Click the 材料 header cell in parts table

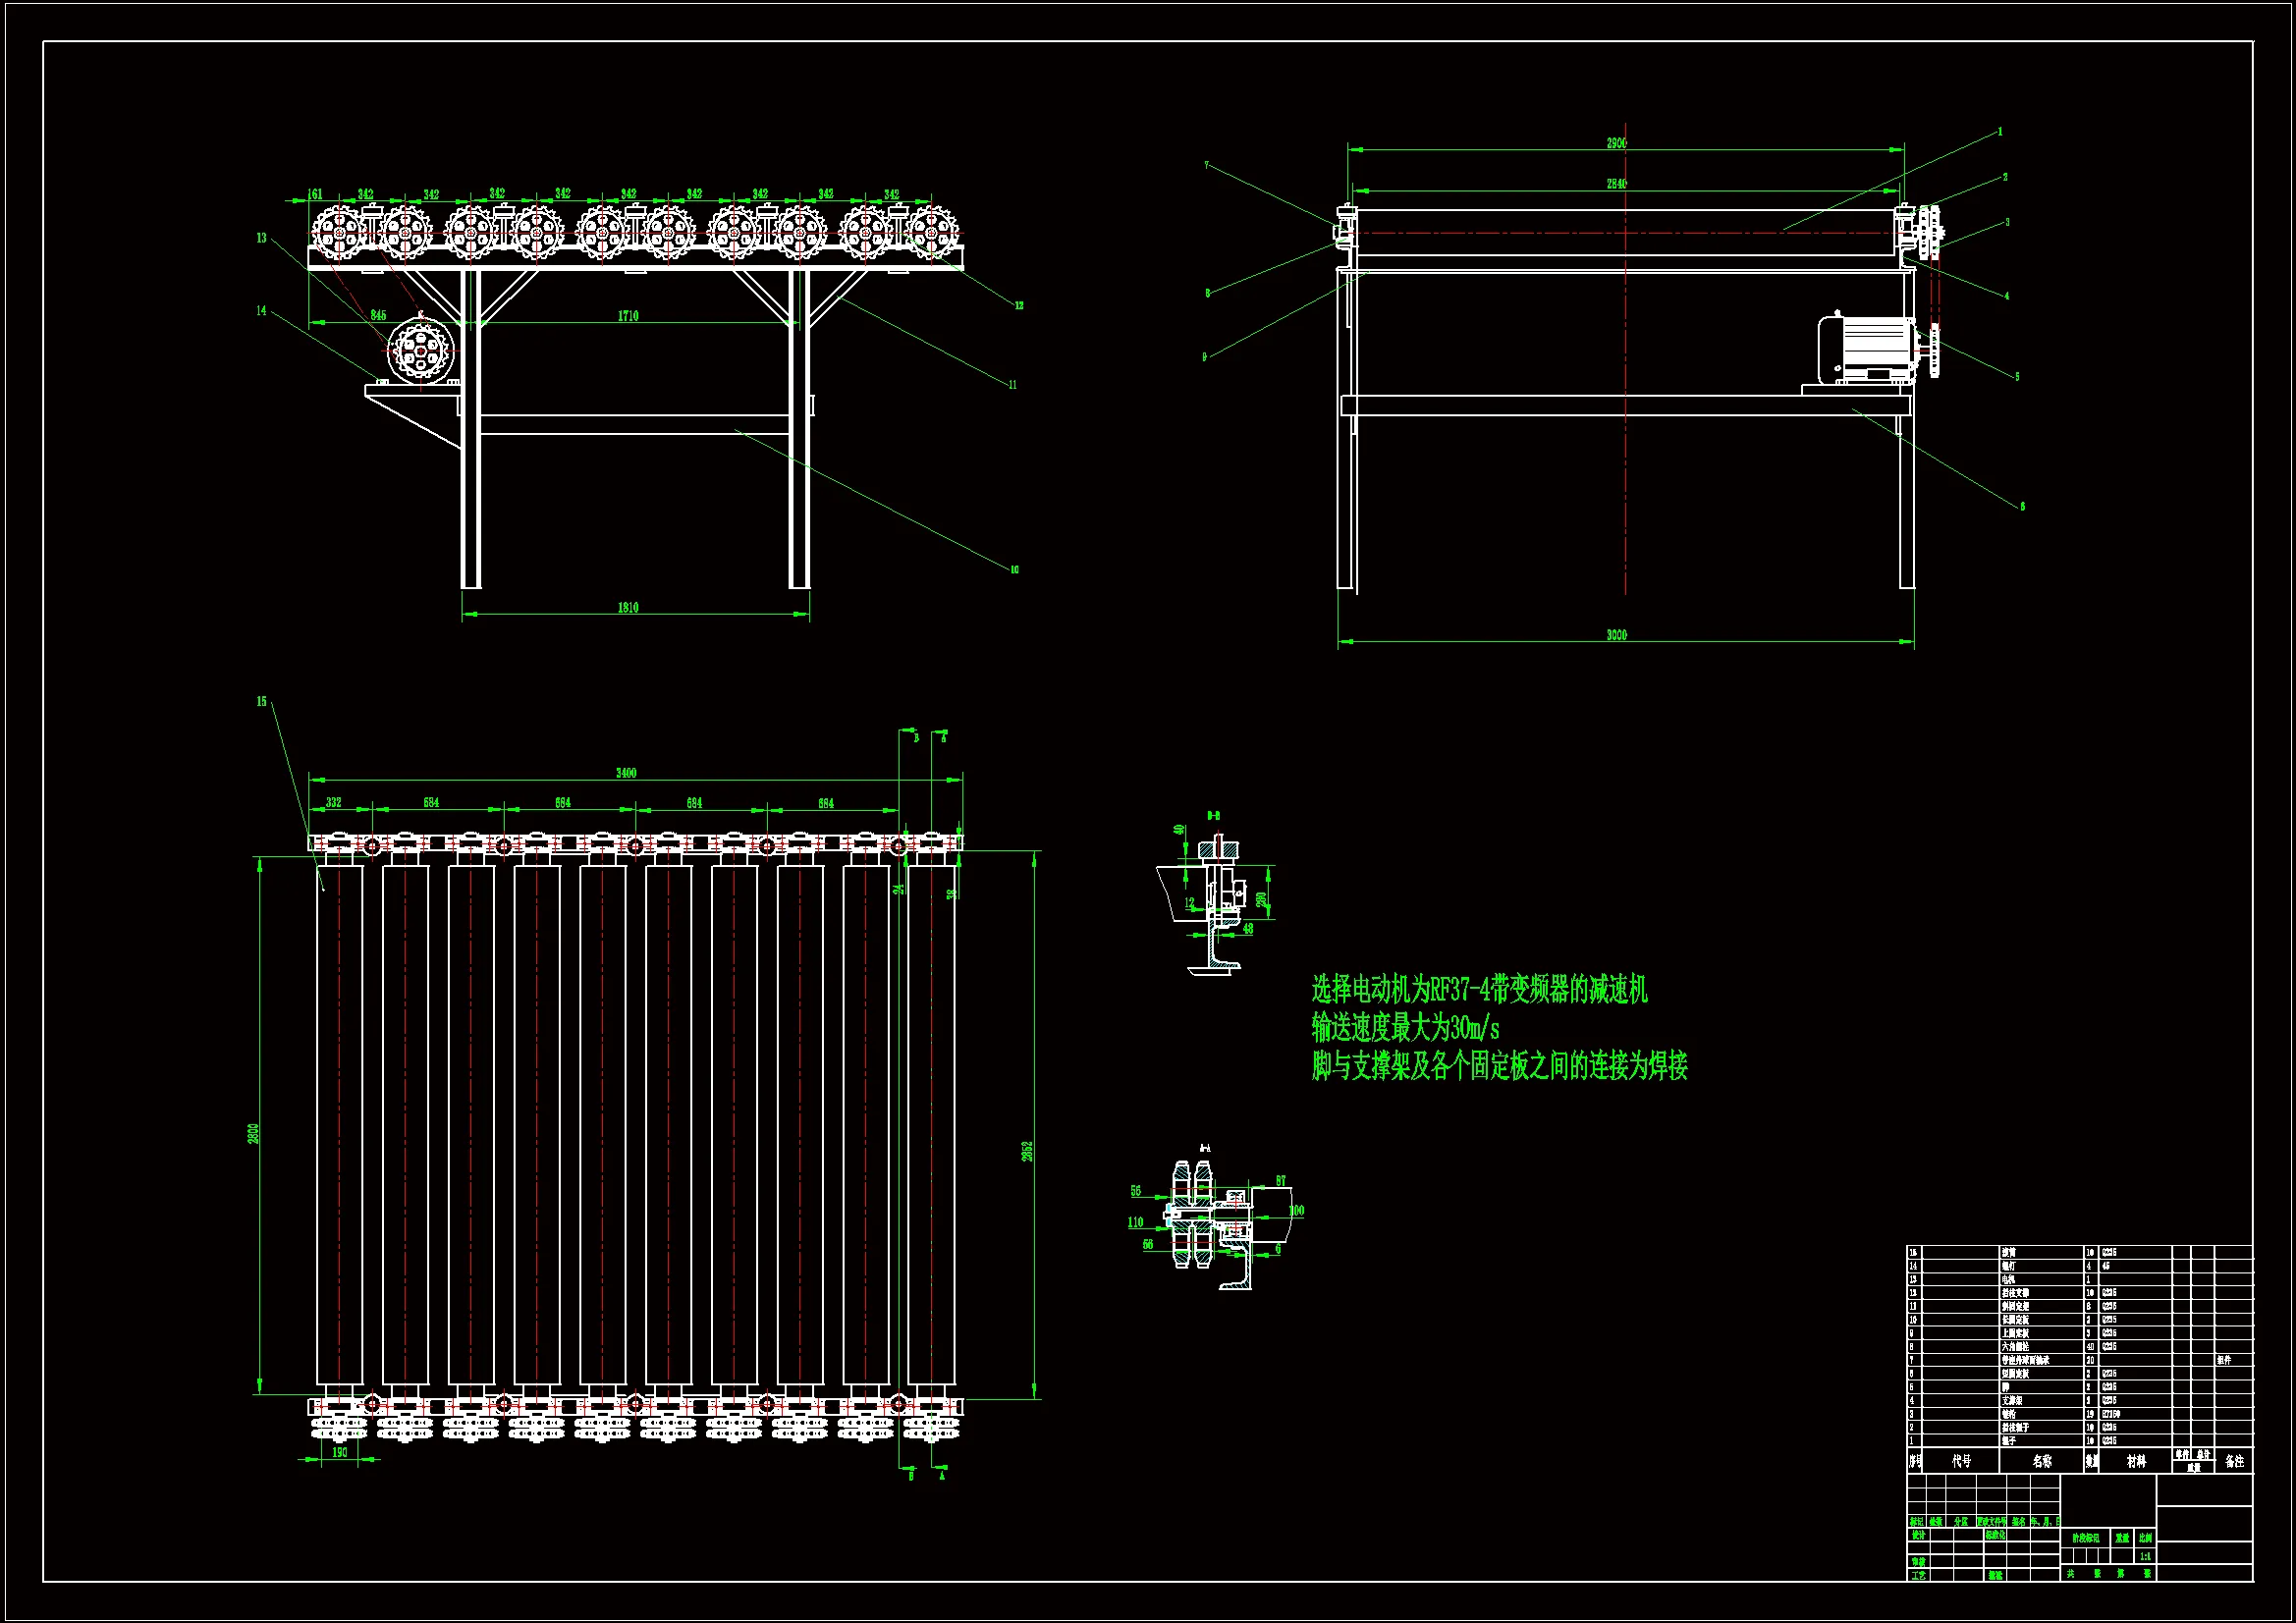2136,1461
